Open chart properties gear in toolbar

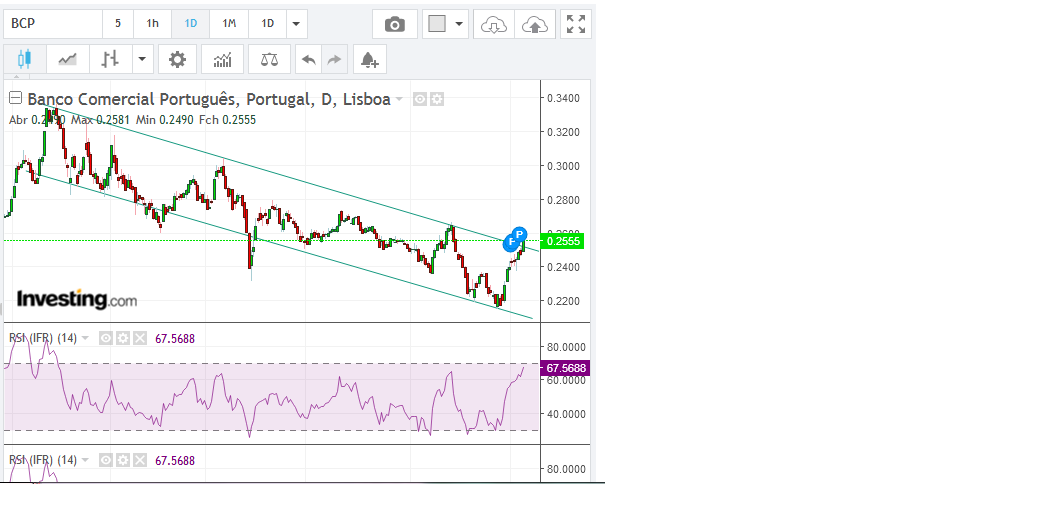(x=177, y=60)
